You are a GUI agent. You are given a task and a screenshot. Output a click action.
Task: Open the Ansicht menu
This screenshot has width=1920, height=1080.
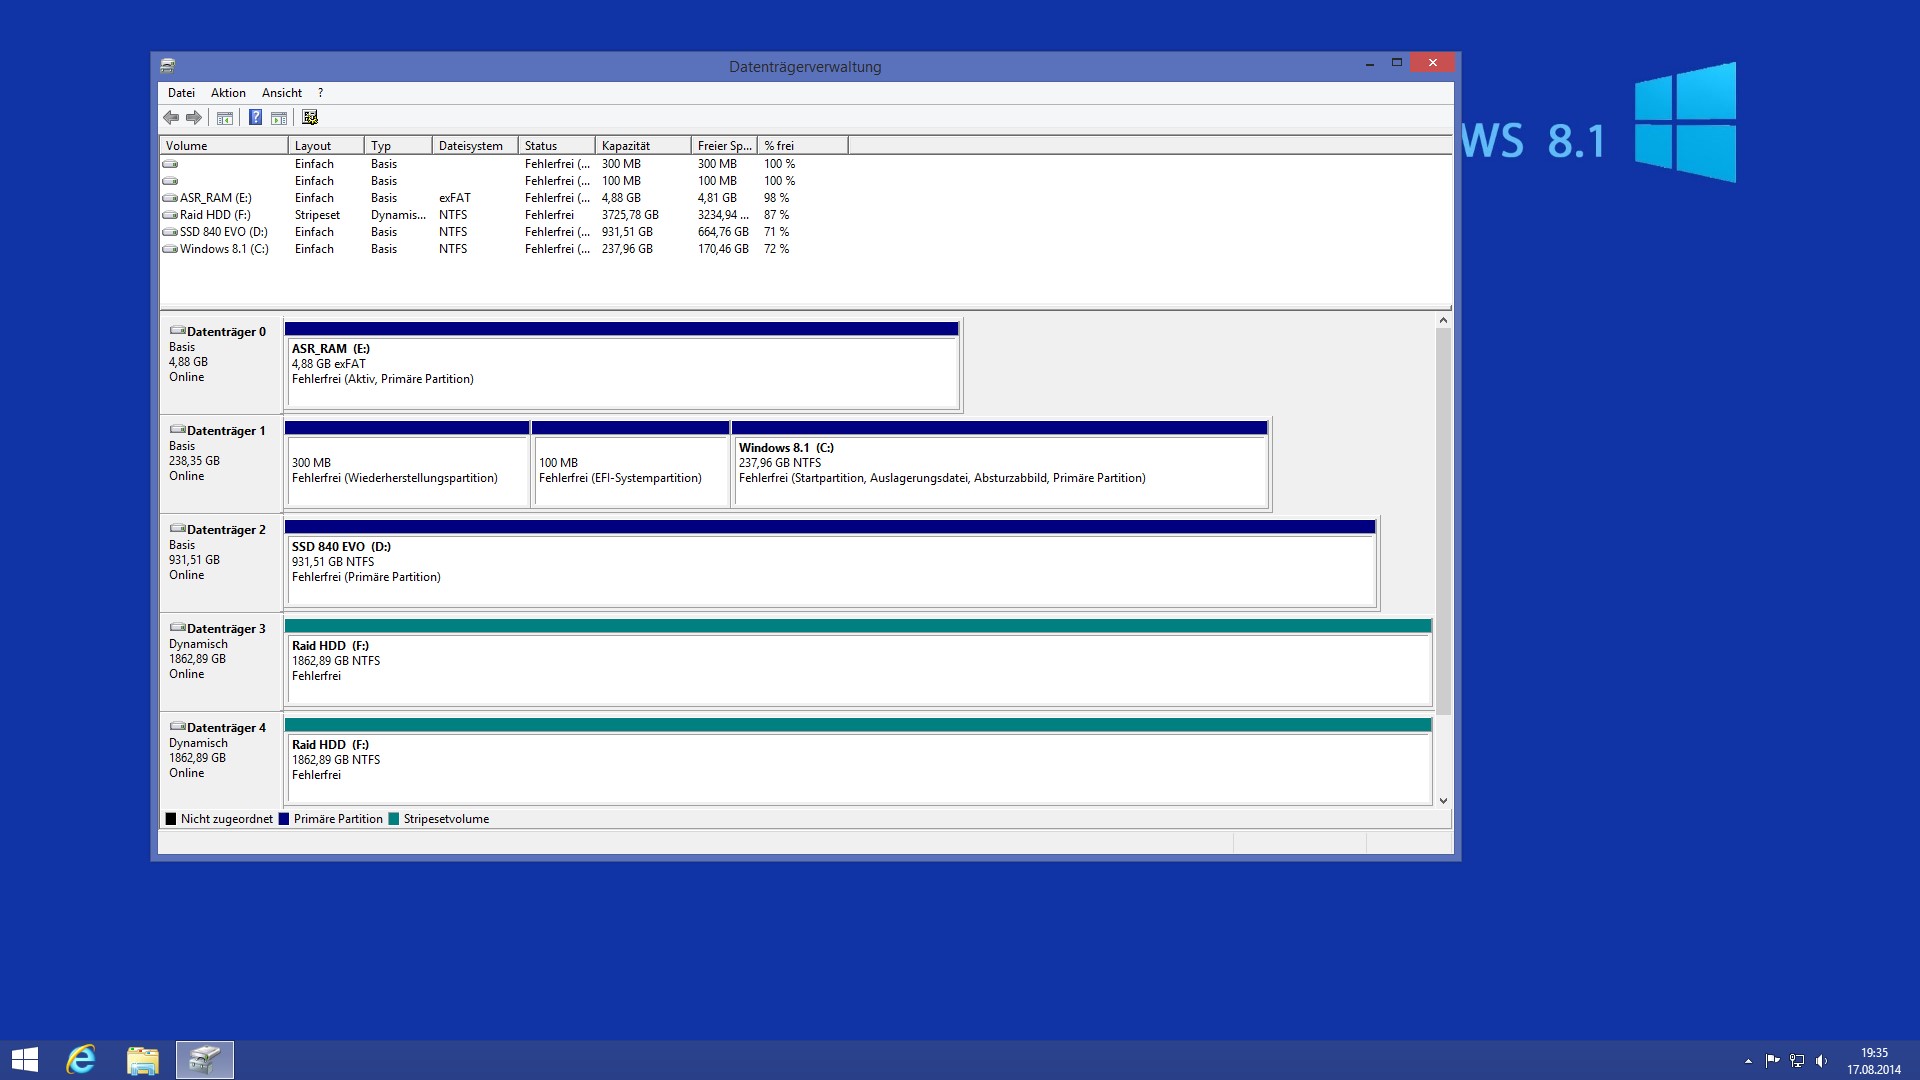(x=282, y=93)
